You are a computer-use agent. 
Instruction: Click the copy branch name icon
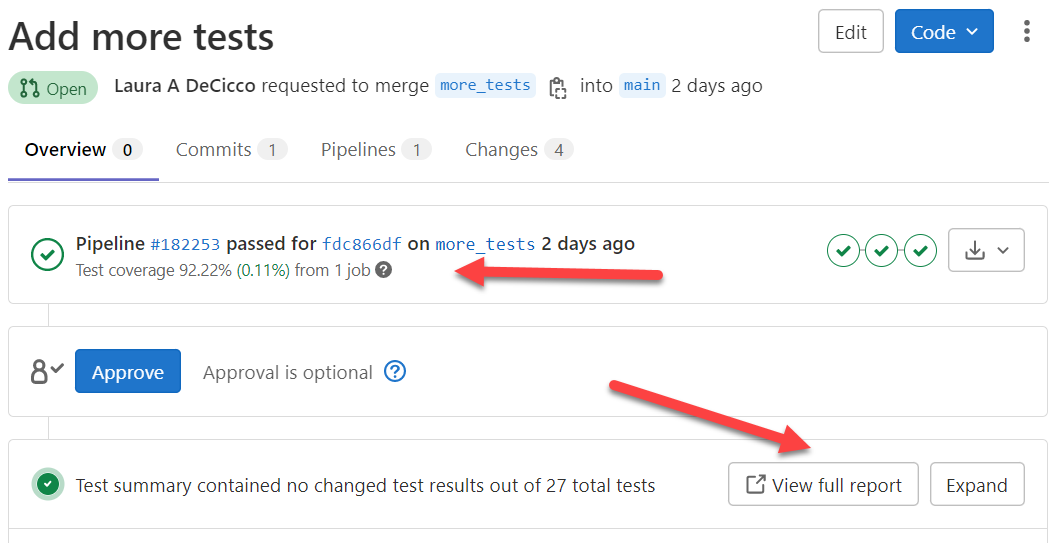pos(557,86)
